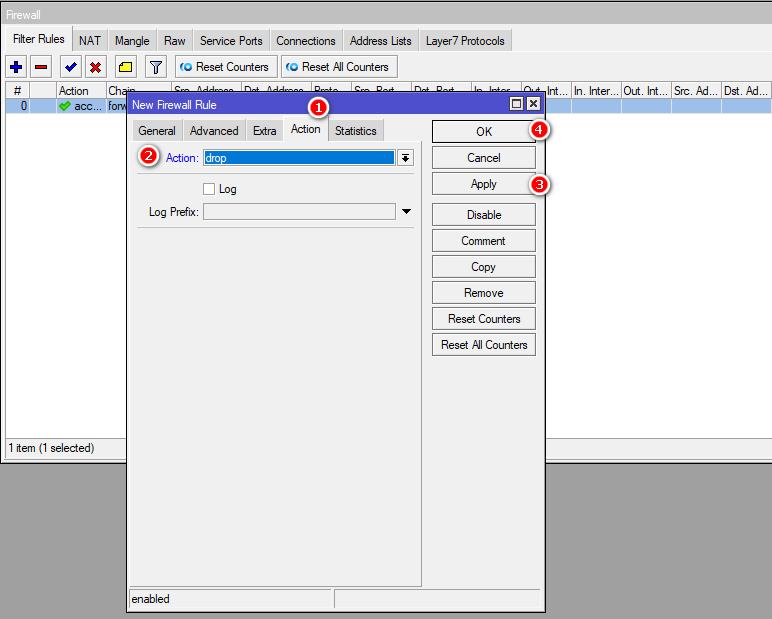Click the red X disable icon
This screenshot has height=619, width=772.
(x=95, y=67)
